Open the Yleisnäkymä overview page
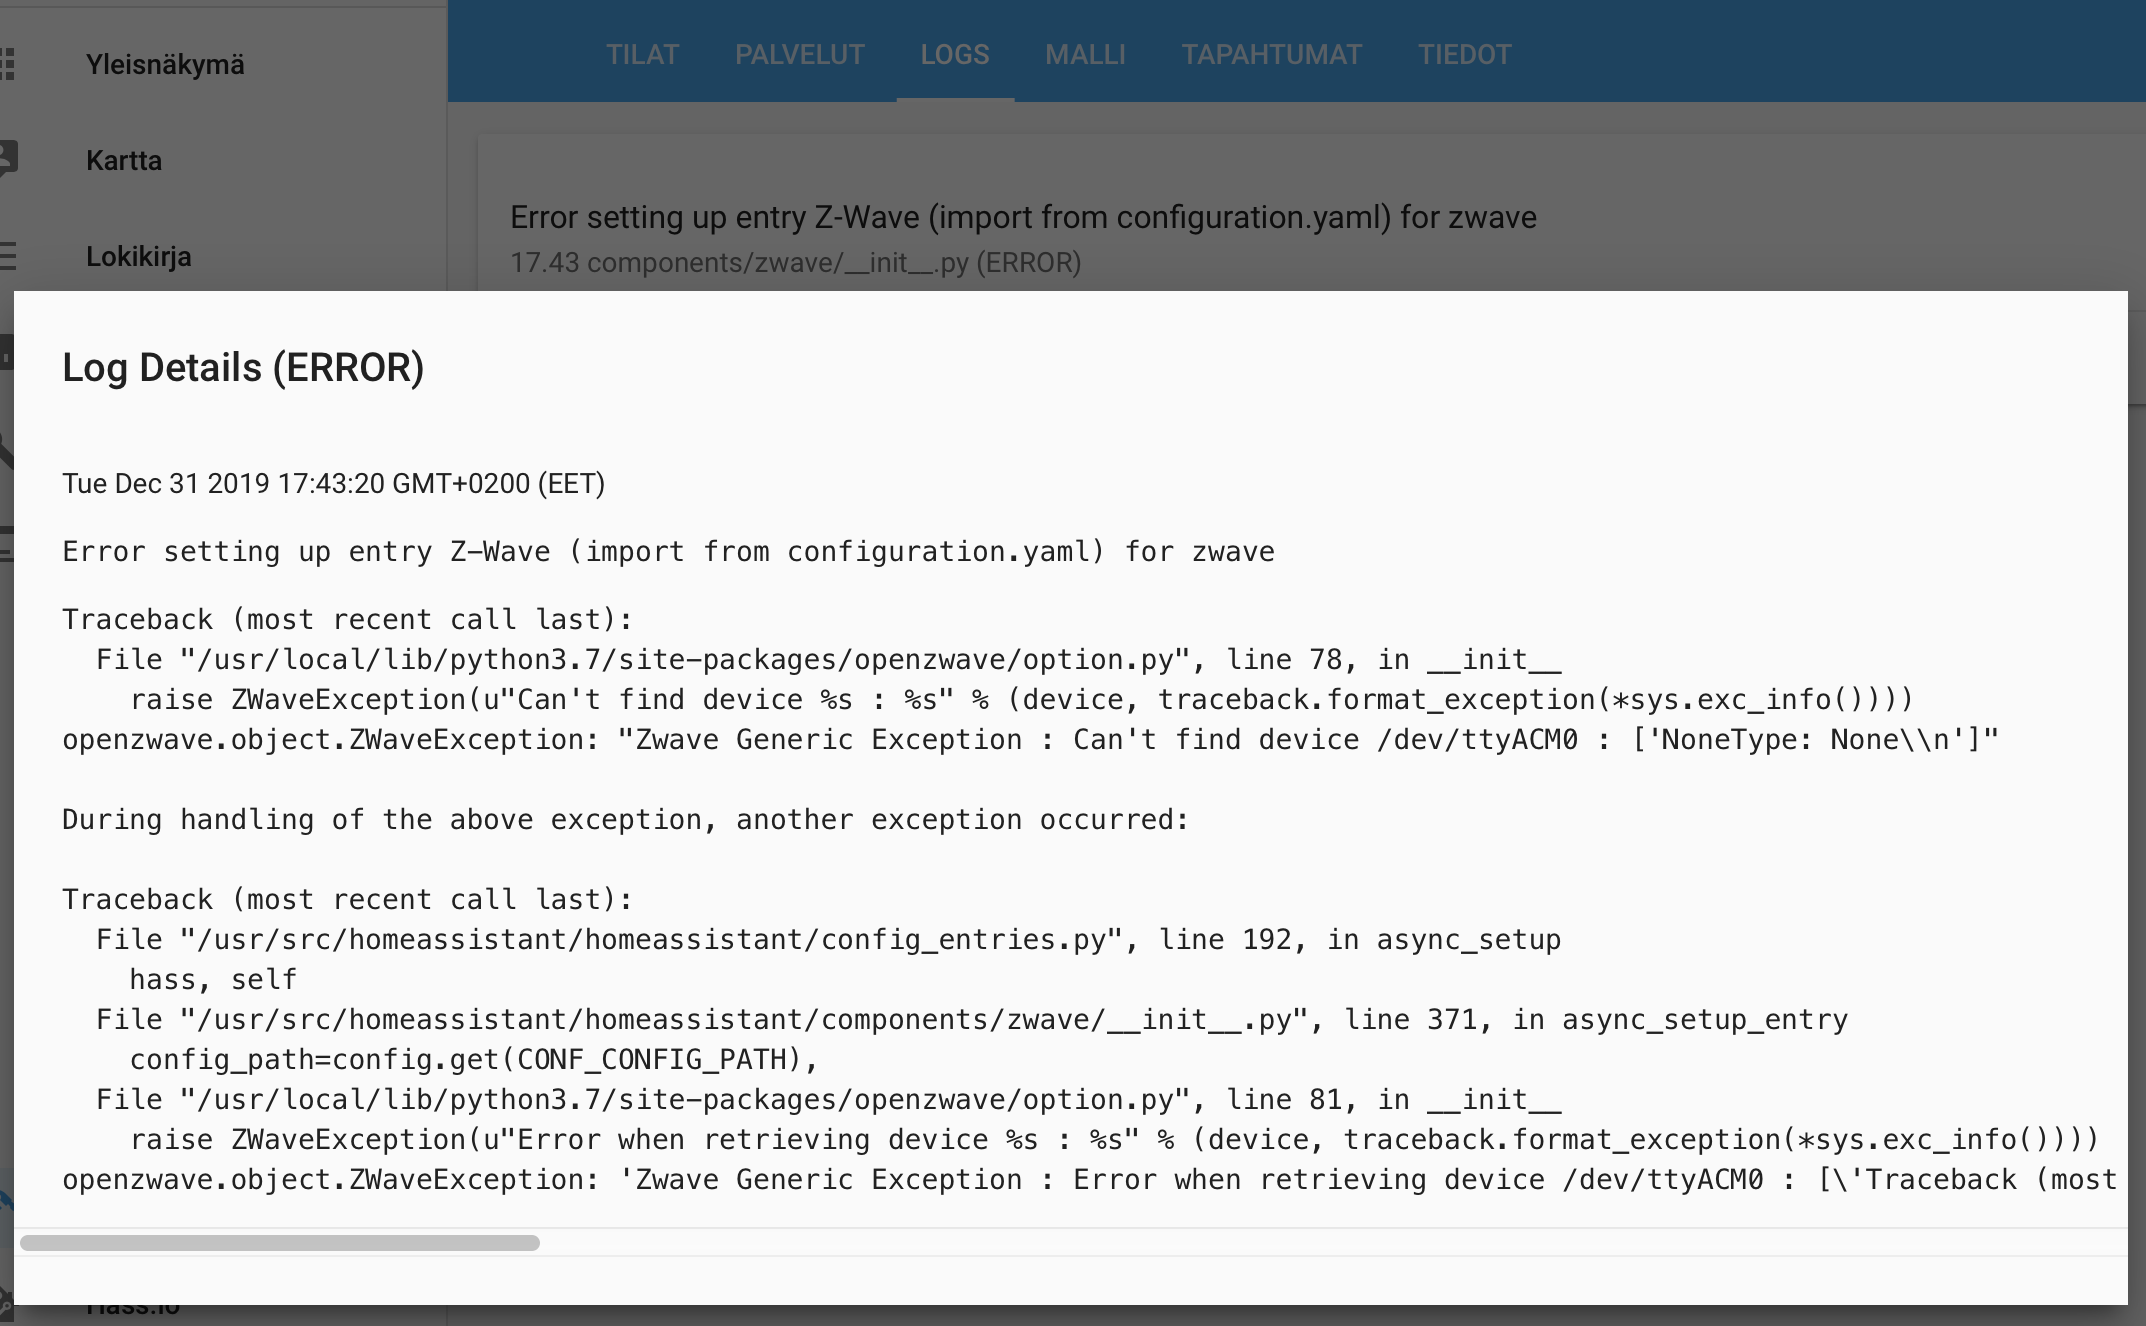 [165, 65]
